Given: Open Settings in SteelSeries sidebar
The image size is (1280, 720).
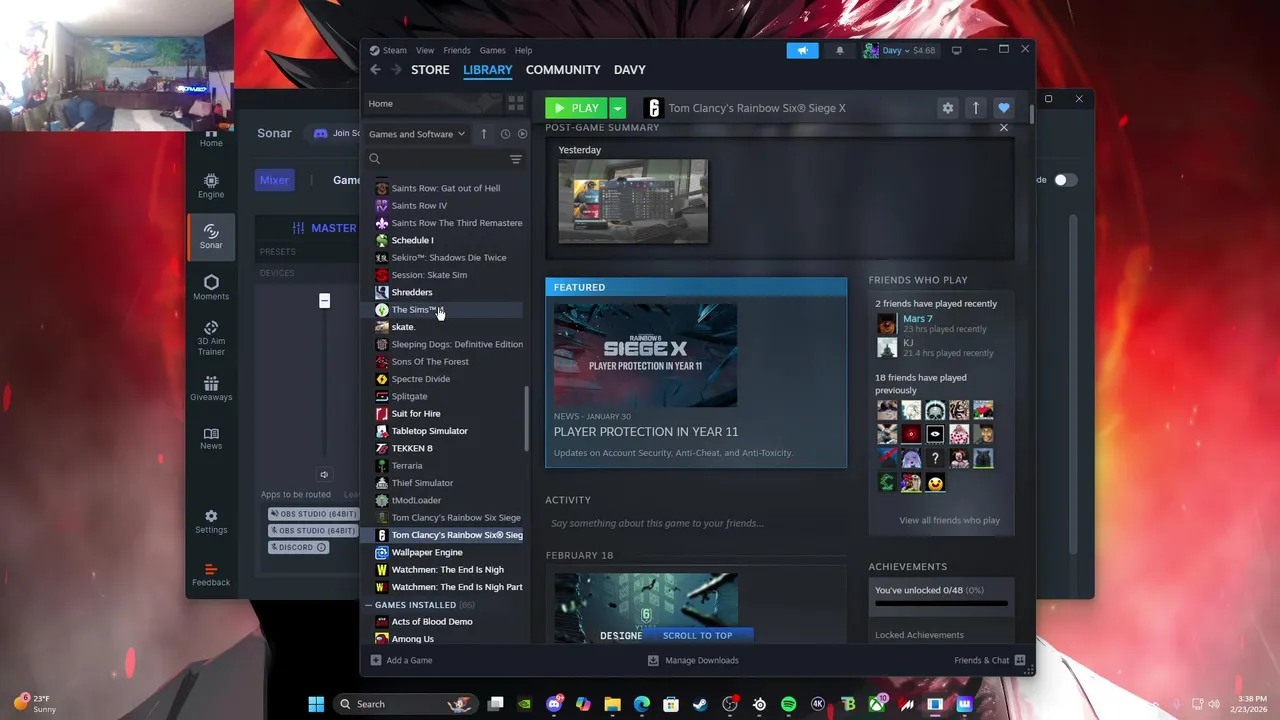Looking at the screenshot, I should click(x=211, y=522).
